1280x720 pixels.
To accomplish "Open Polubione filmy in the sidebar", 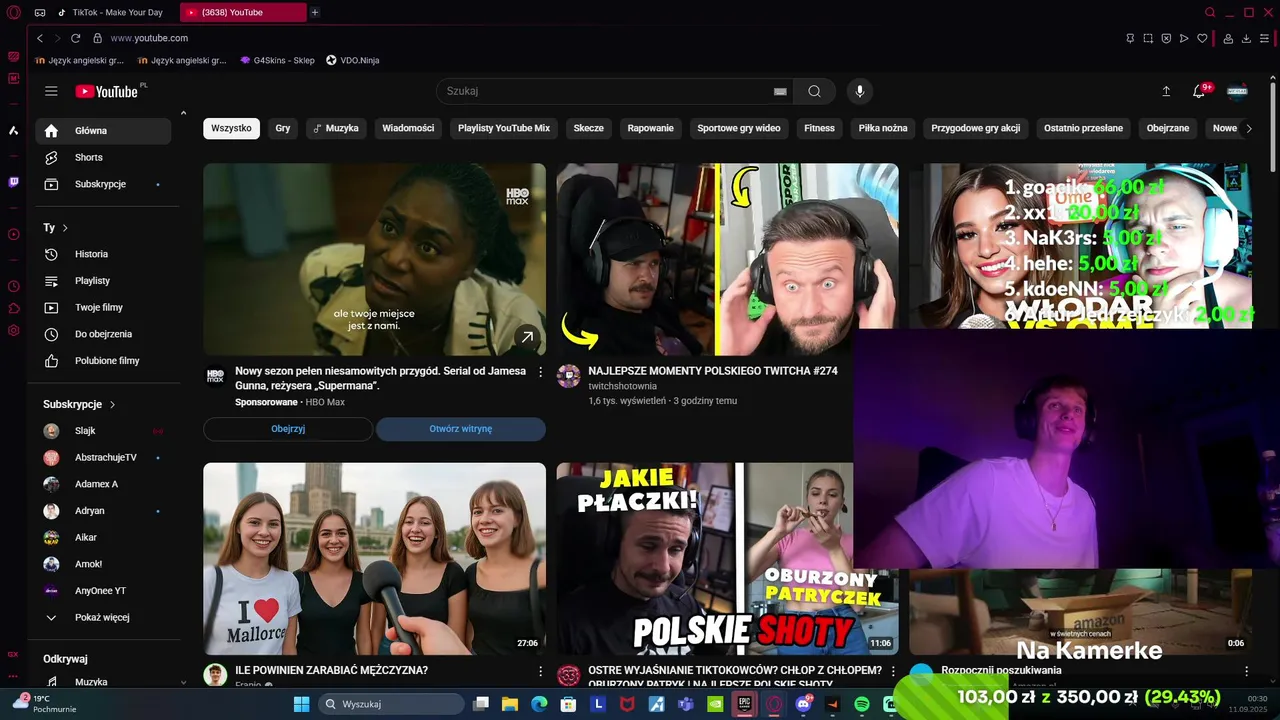I will [x=103, y=361].
